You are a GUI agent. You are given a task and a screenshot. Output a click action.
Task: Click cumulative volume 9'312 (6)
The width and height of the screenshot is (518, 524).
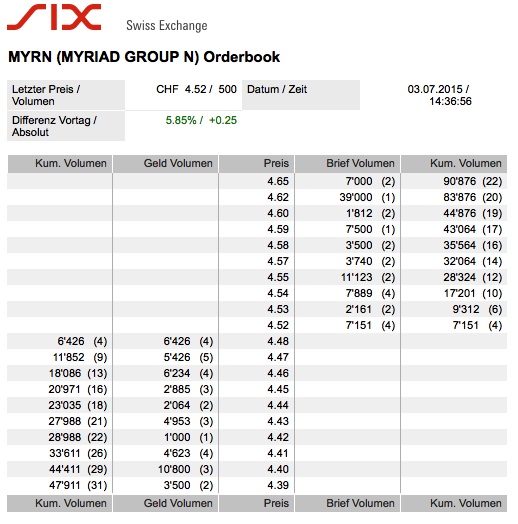477,309
